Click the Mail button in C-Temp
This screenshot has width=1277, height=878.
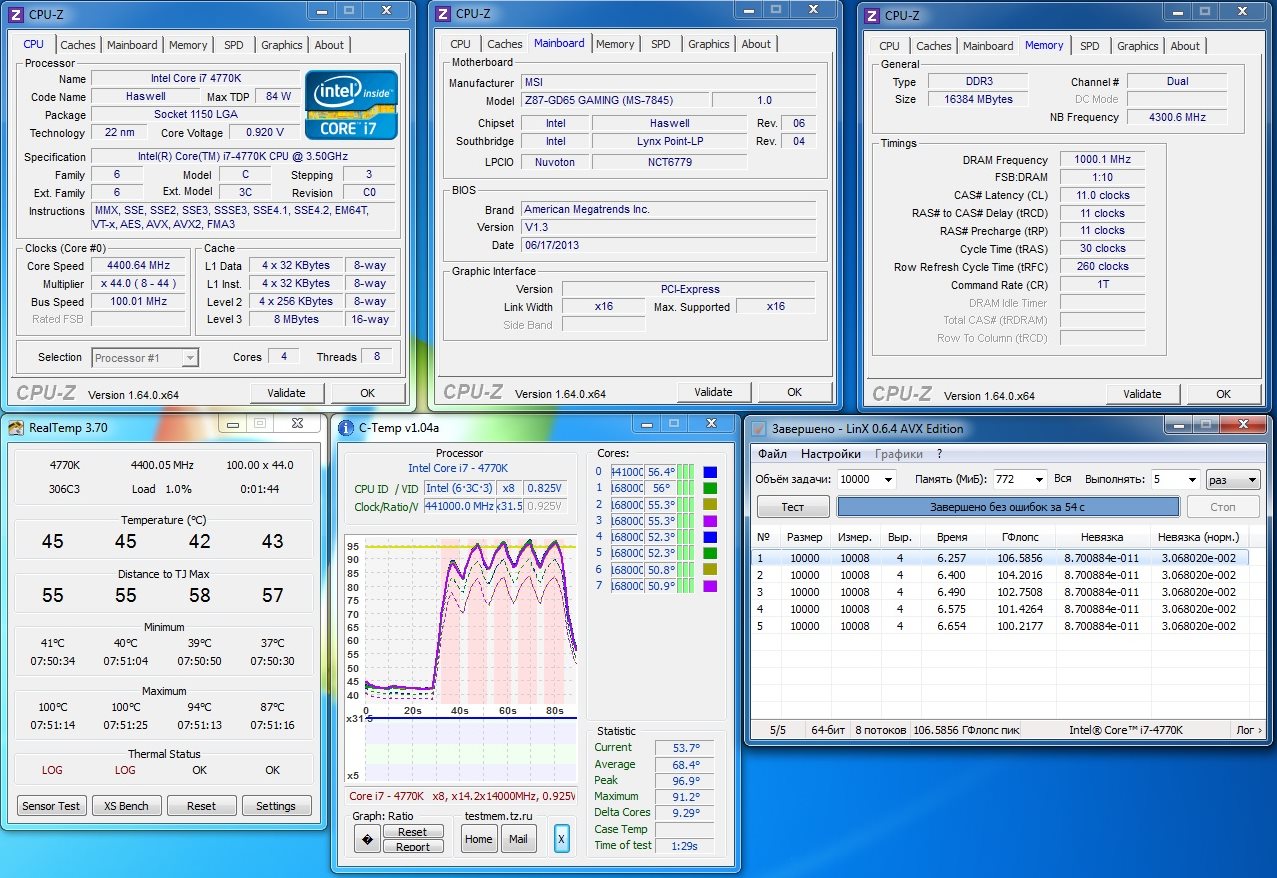click(518, 839)
